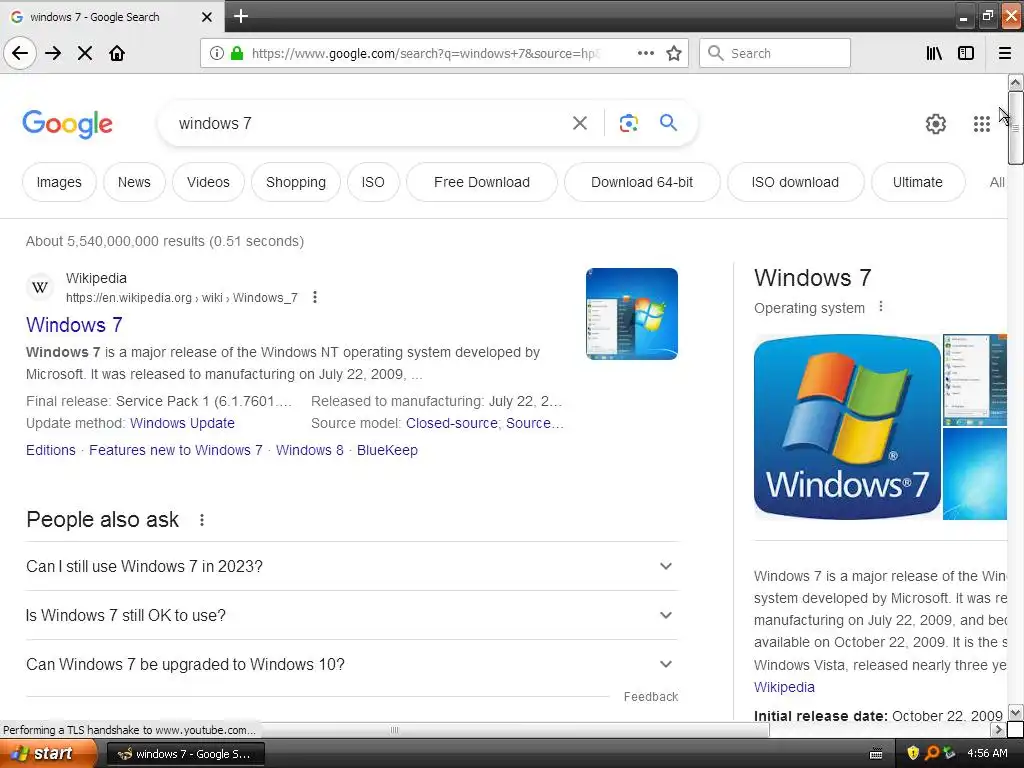Toggle the sidebar view icon
Screen dimensions: 1024x768
pyautogui.click(x=966, y=53)
